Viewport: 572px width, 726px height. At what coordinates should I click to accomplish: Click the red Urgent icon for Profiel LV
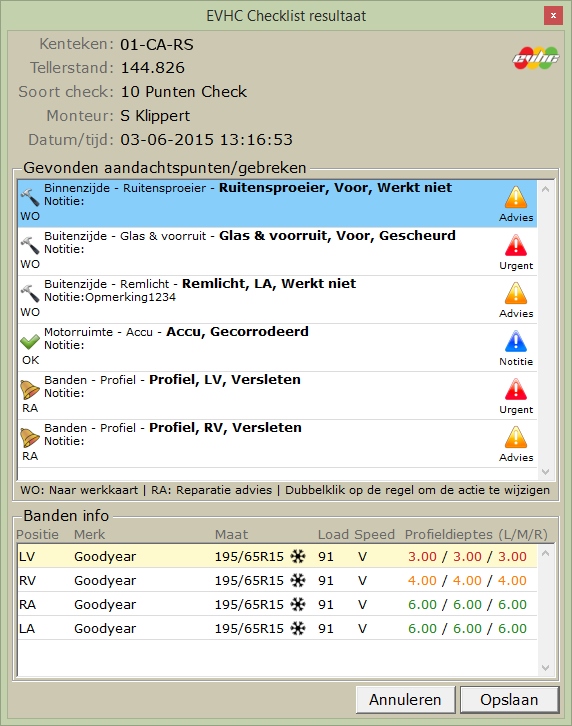515,389
